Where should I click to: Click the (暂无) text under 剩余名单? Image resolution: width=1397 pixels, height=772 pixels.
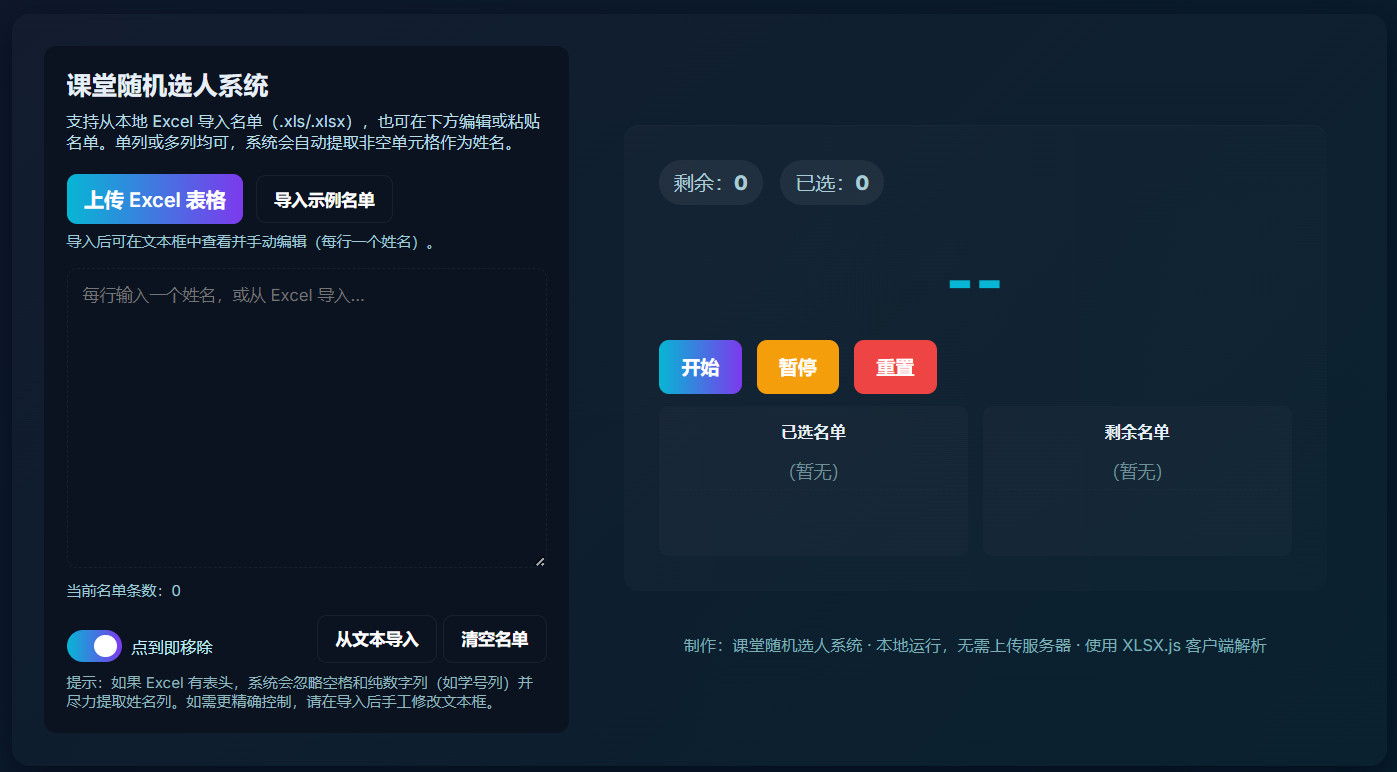point(1136,472)
